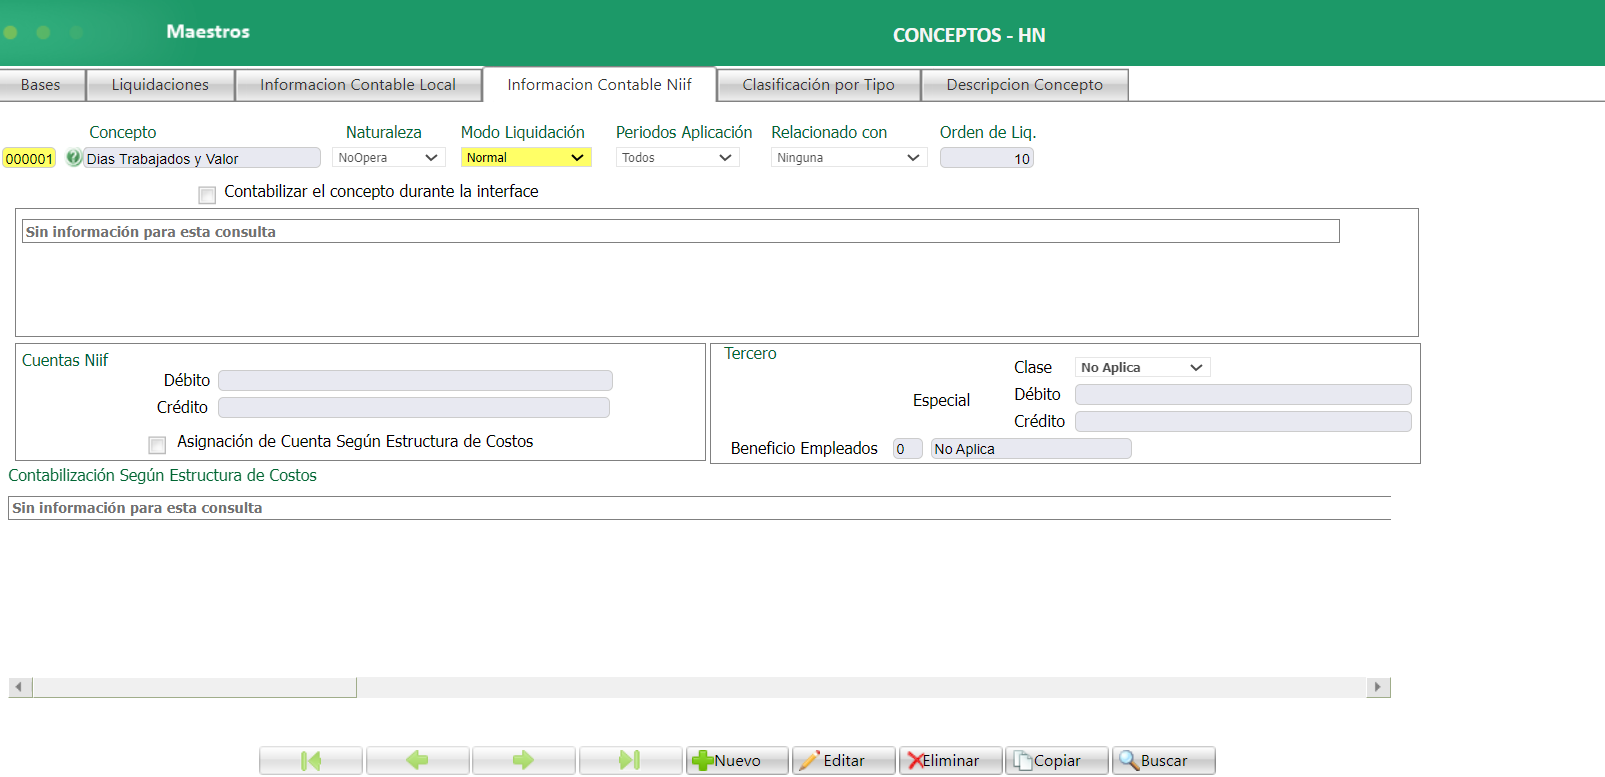
Task: Jump to the last record
Action: coord(630,761)
